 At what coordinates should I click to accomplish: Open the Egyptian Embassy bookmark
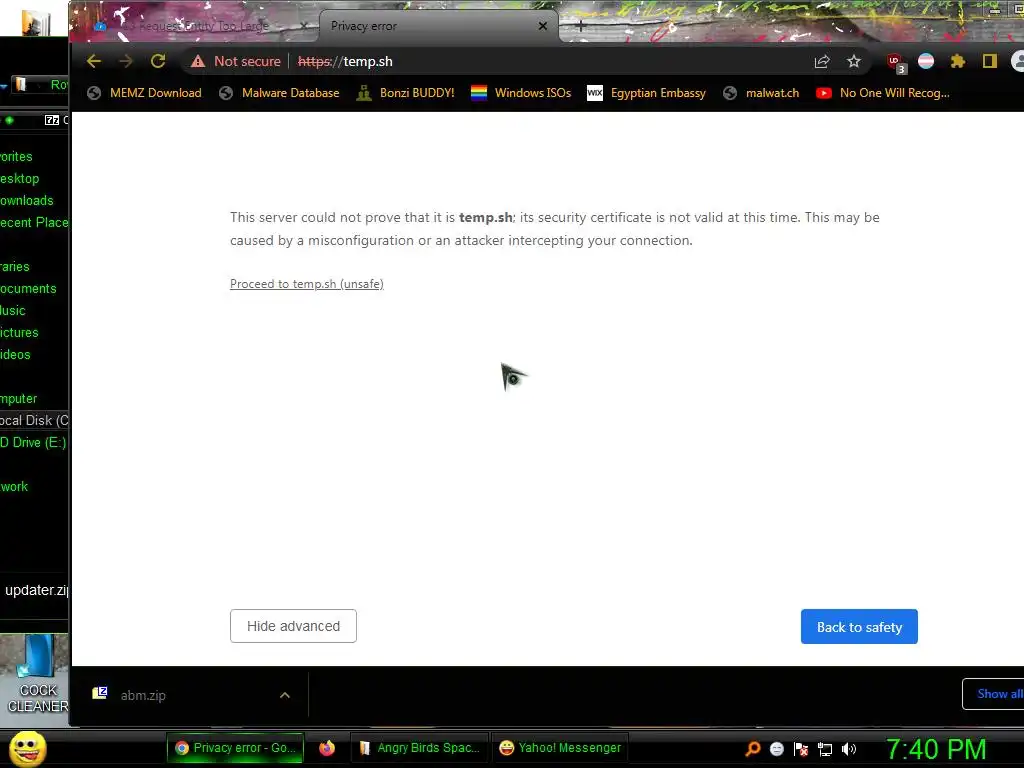647,93
